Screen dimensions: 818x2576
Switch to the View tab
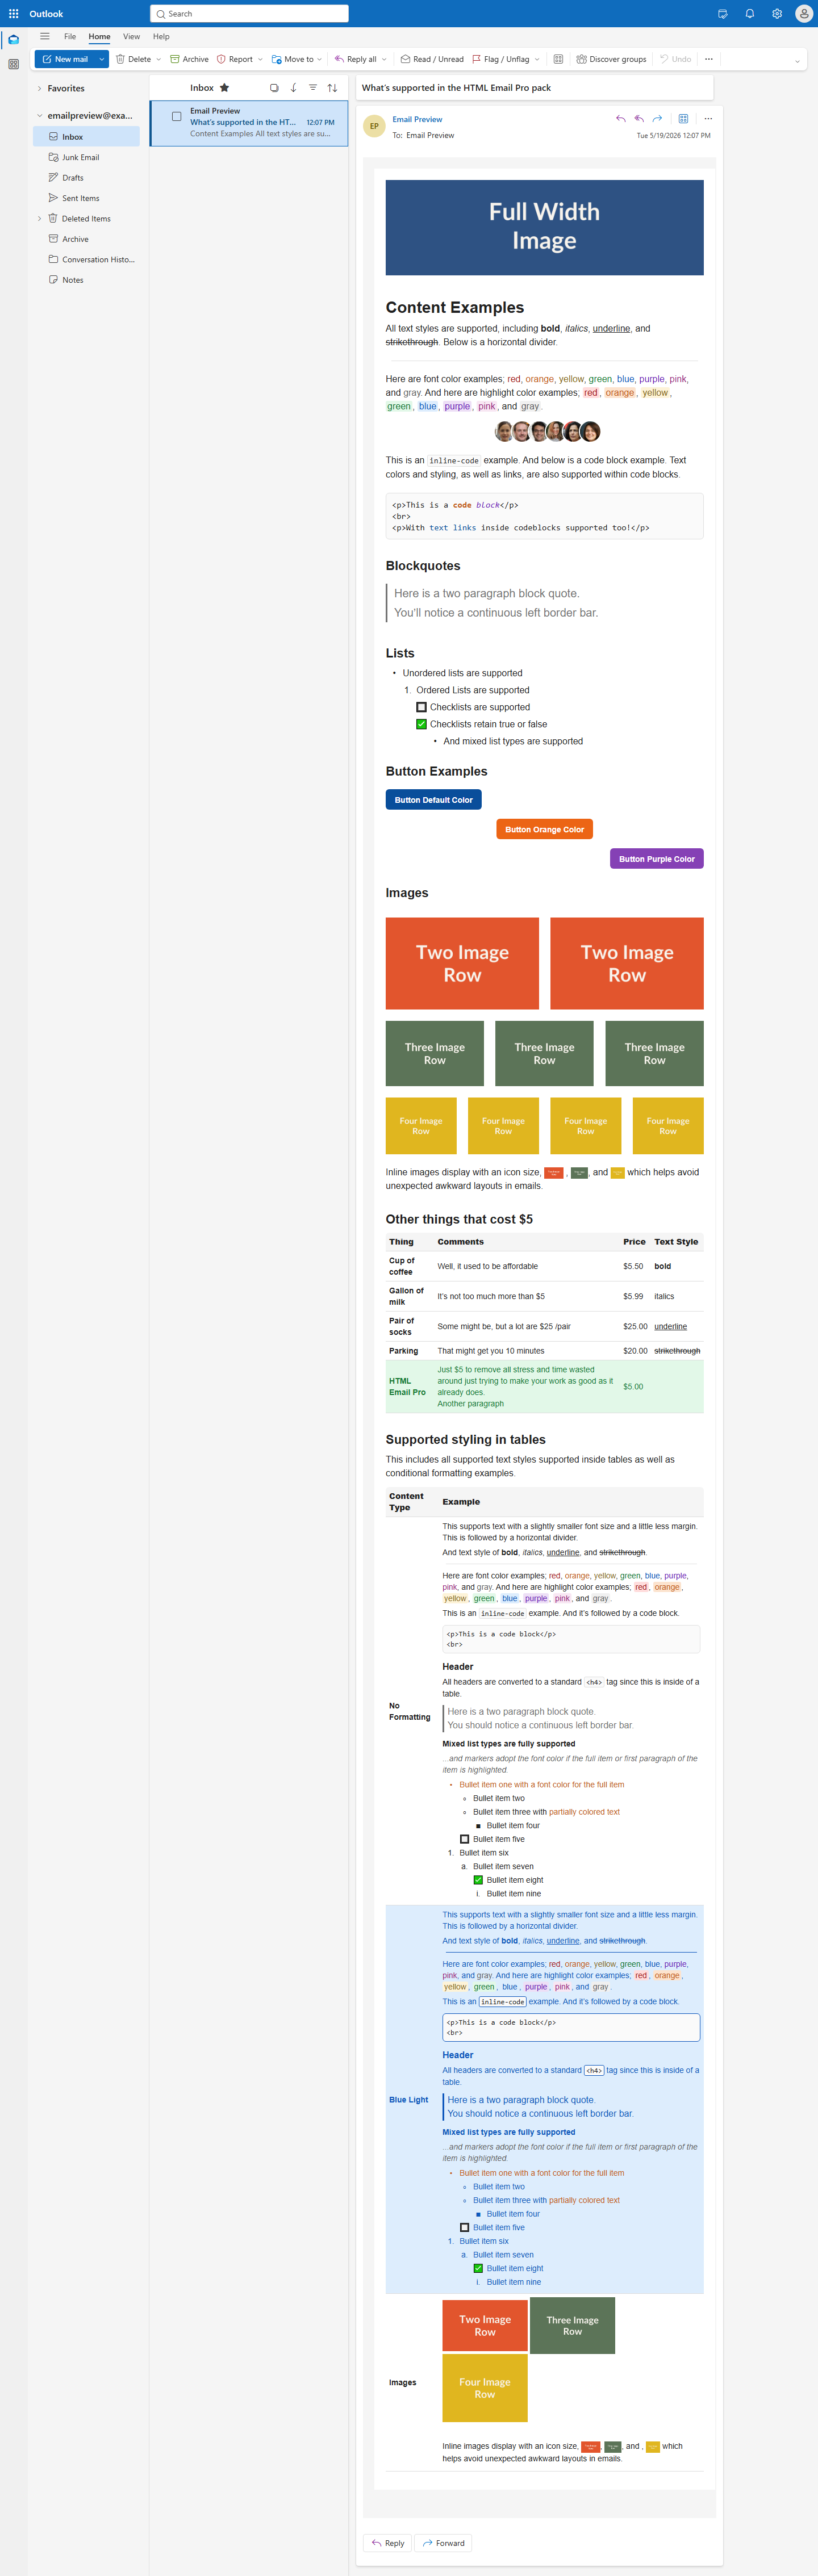click(x=131, y=37)
